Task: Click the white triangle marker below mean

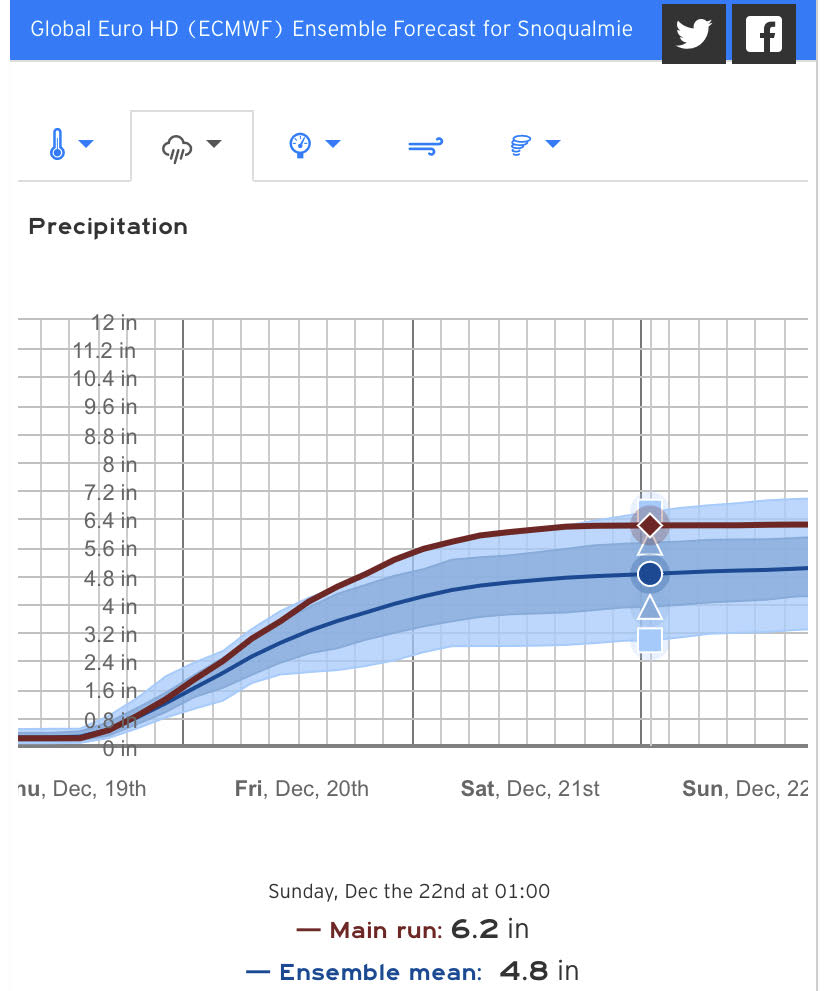Action: [650, 607]
